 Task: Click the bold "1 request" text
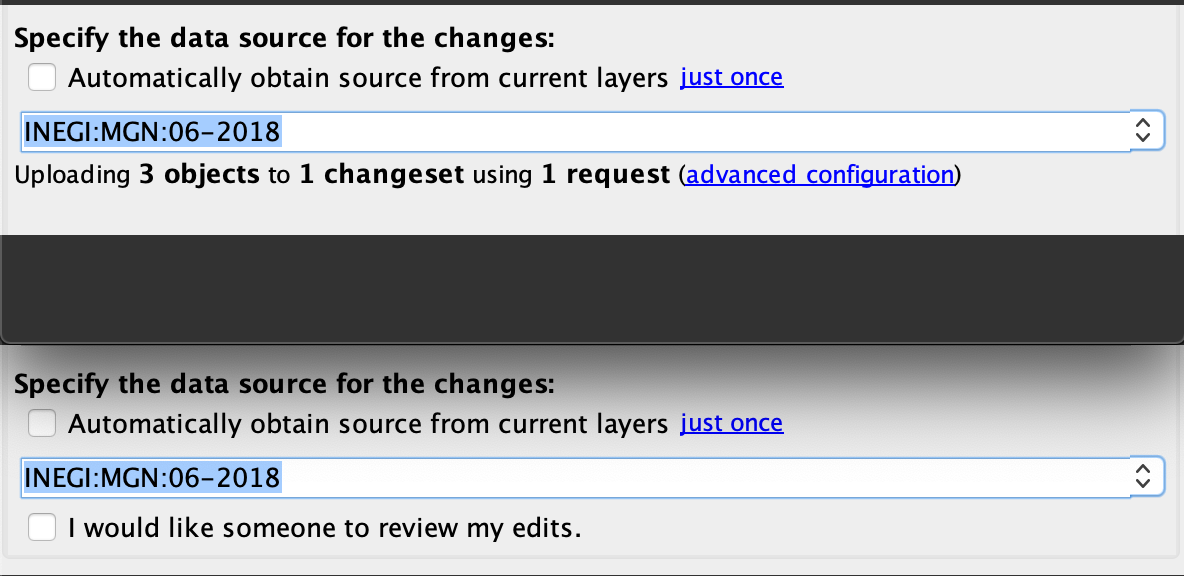pyautogui.click(x=605, y=175)
